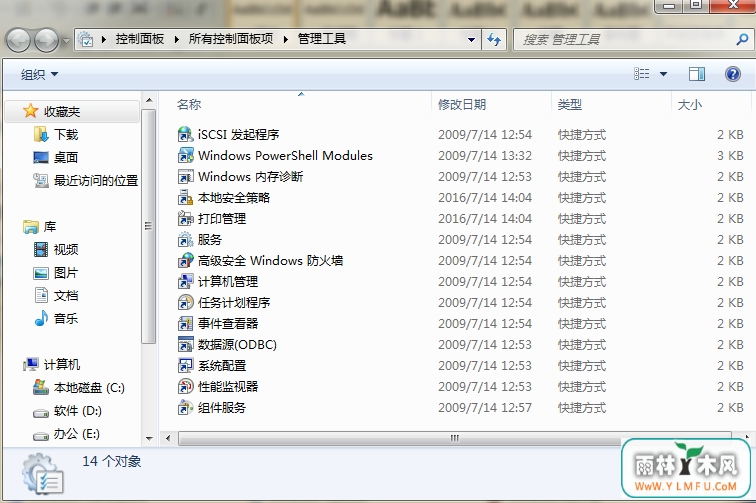Click the control panel icon in address bar

(86, 39)
